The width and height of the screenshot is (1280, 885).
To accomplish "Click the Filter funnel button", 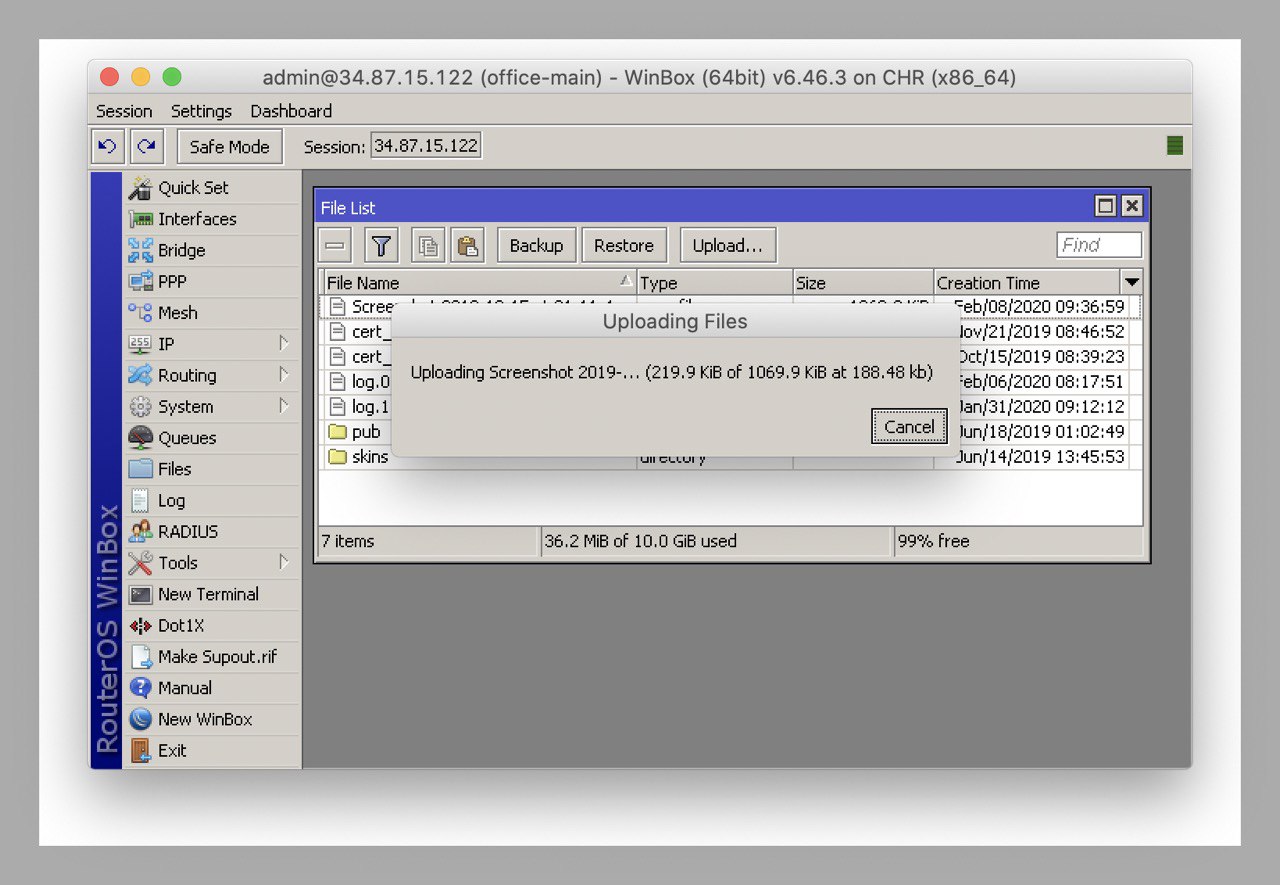I will [x=381, y=245].
